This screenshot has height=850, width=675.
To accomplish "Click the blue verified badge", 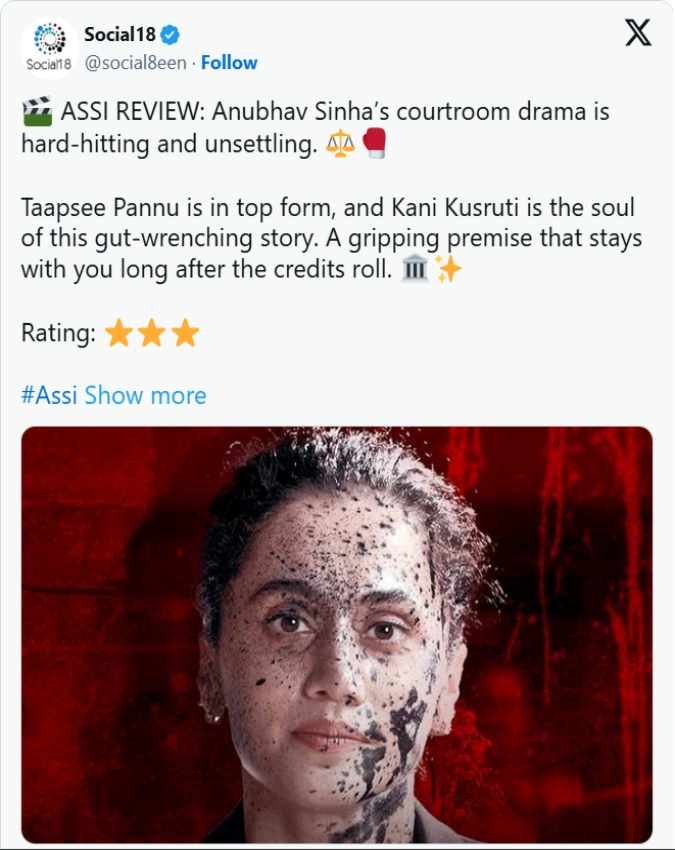I will [x=170, y=35].
